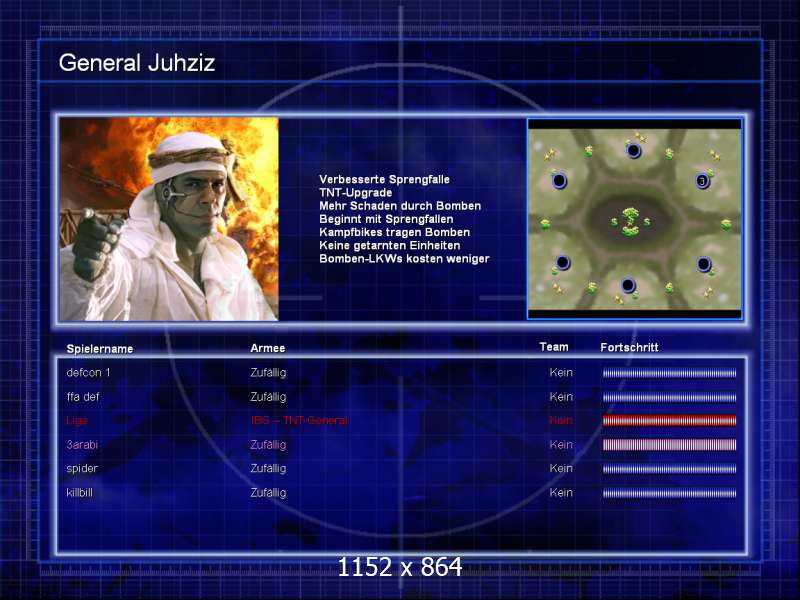Click Lige's red progress bar
Screen dimensions: 800x600
coord(669,420)
